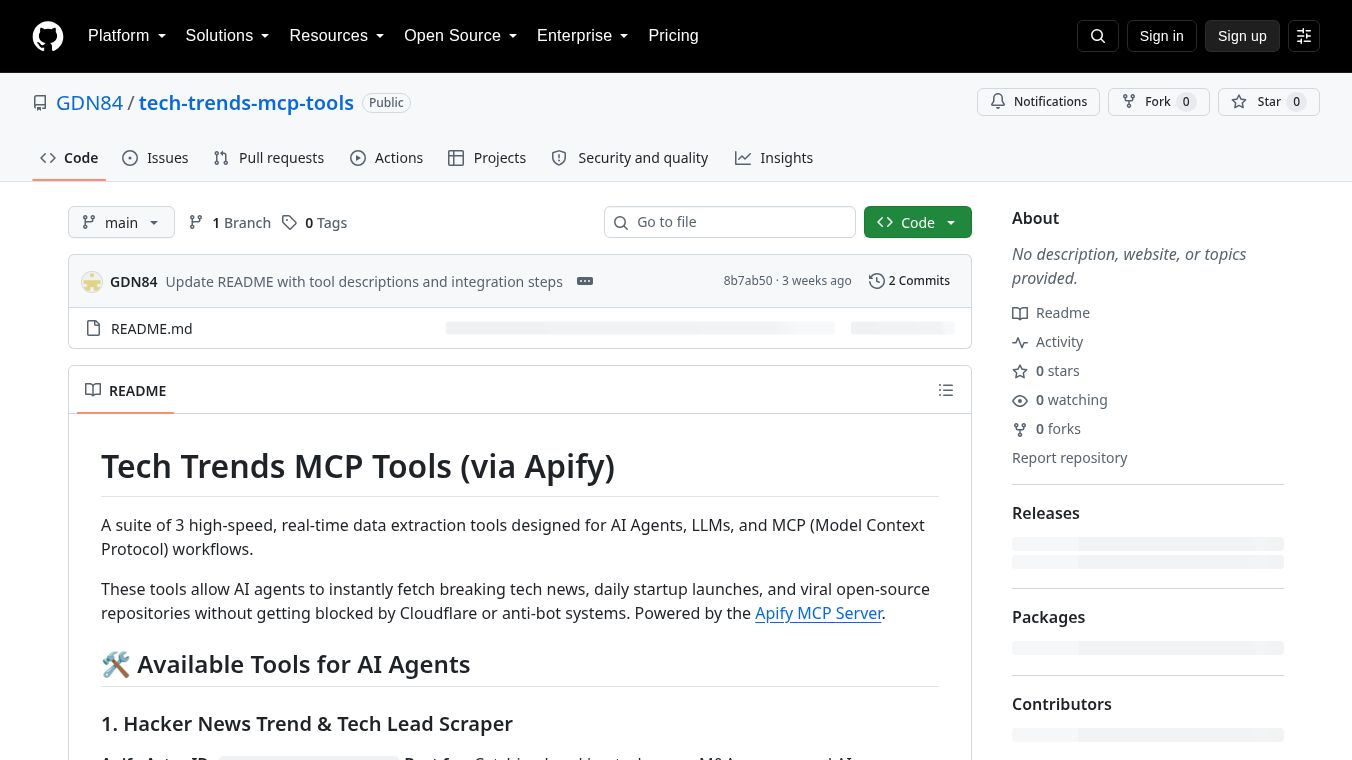Open the latest commit message link
Image resolution: width=1352 pixels, height=760 pixels.
[x=364, y=282]
